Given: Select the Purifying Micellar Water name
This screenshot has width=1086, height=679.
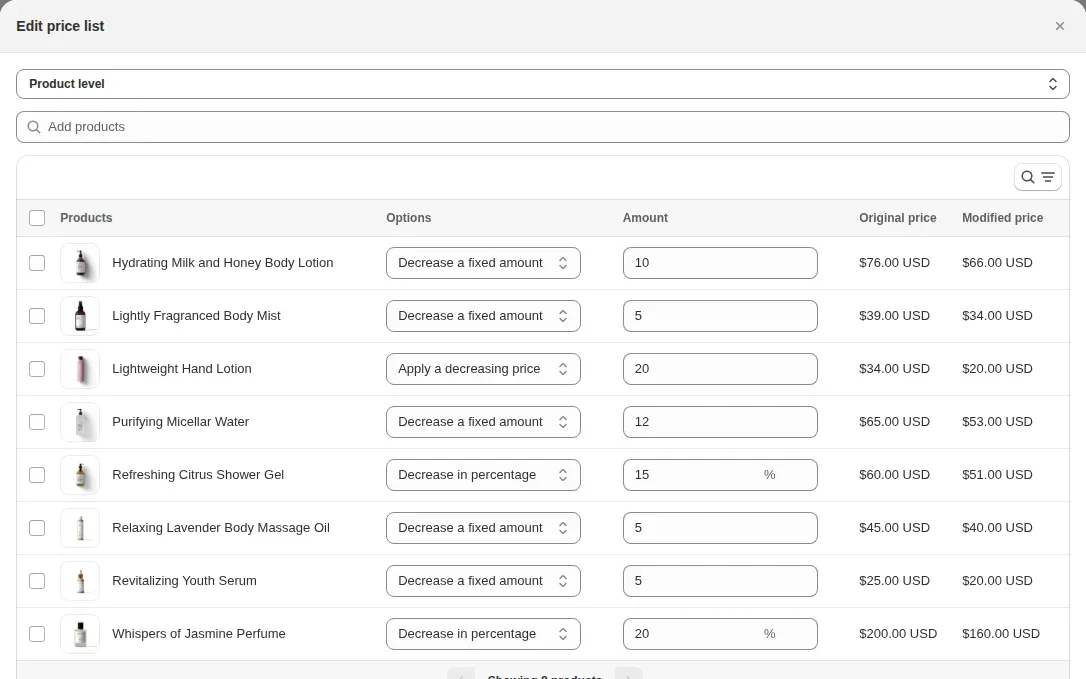Looking at the screenshot, I should coord(180,422).
